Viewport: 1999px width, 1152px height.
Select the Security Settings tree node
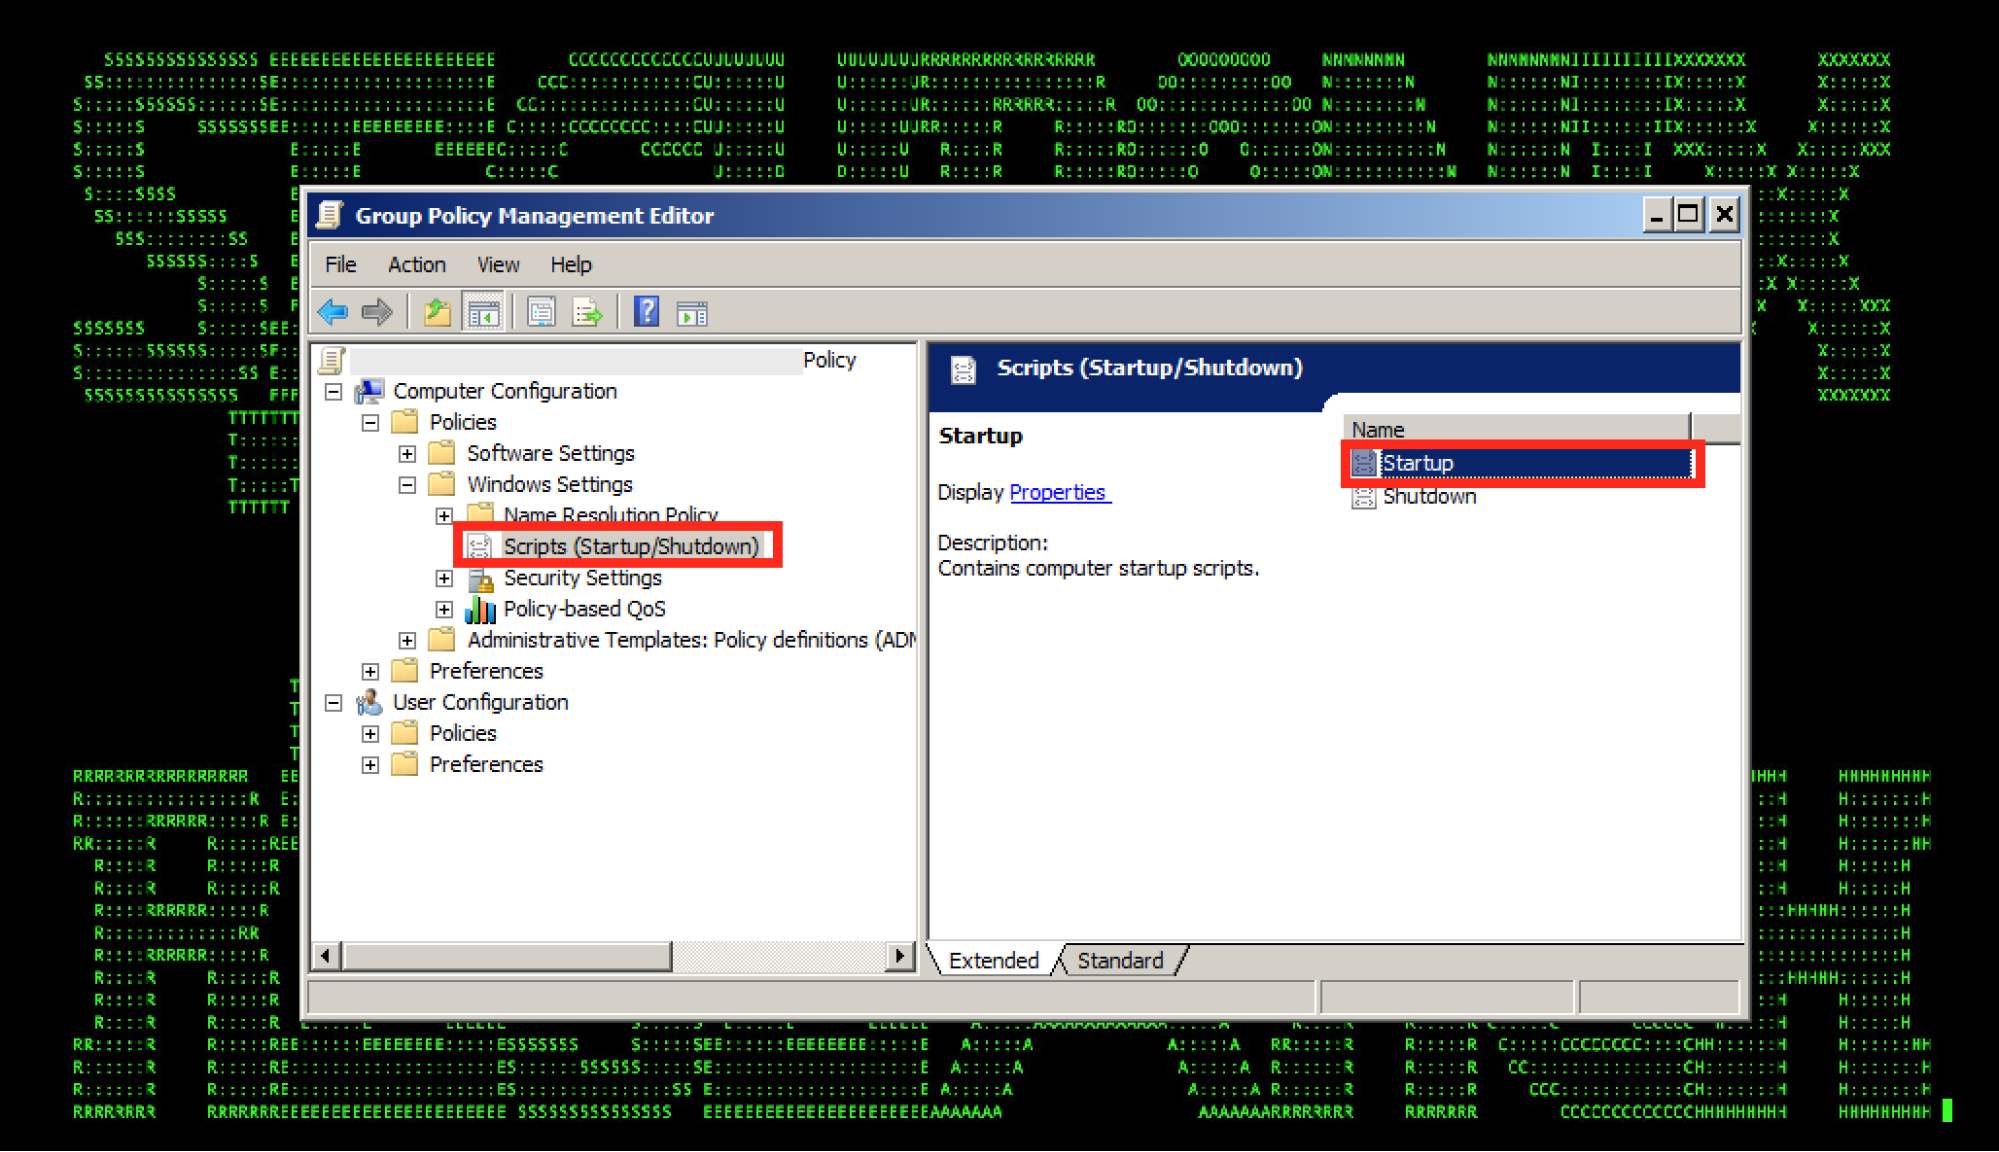(582, 578)
